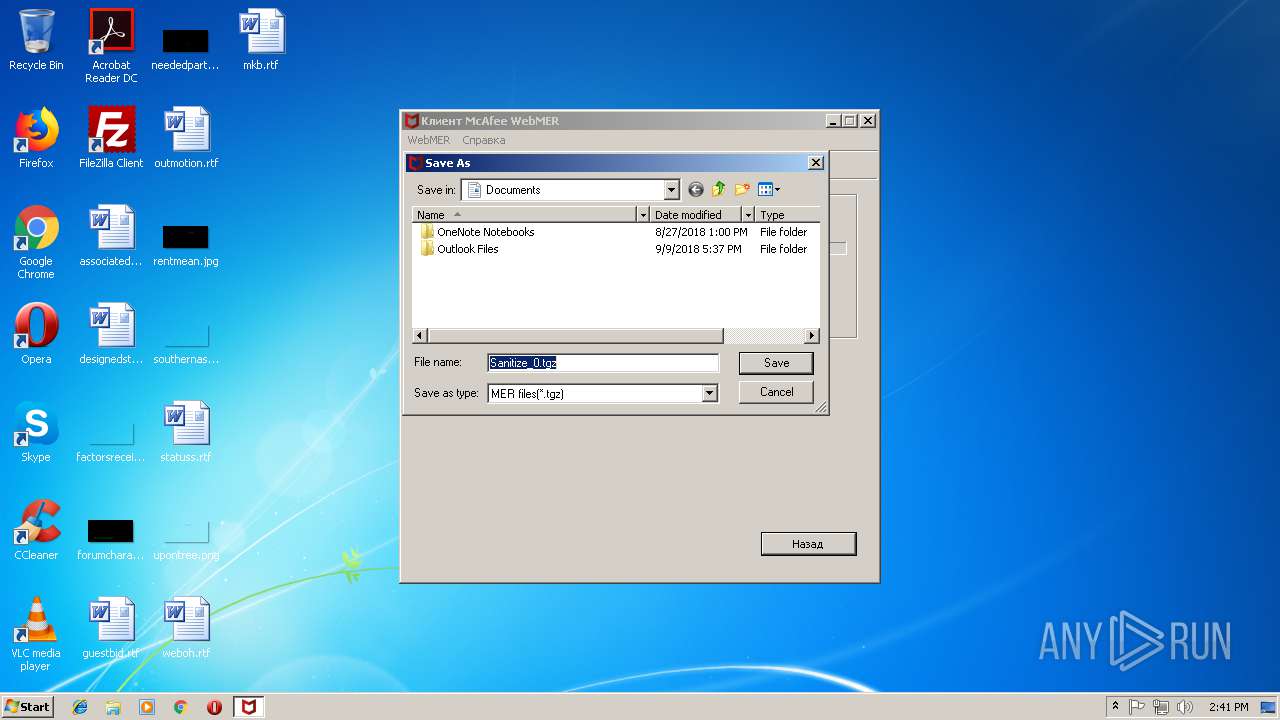The width and height of the screenshot is (1280, 720).
Task: Open the Opera taskbar icon
Action: [214, 707]
